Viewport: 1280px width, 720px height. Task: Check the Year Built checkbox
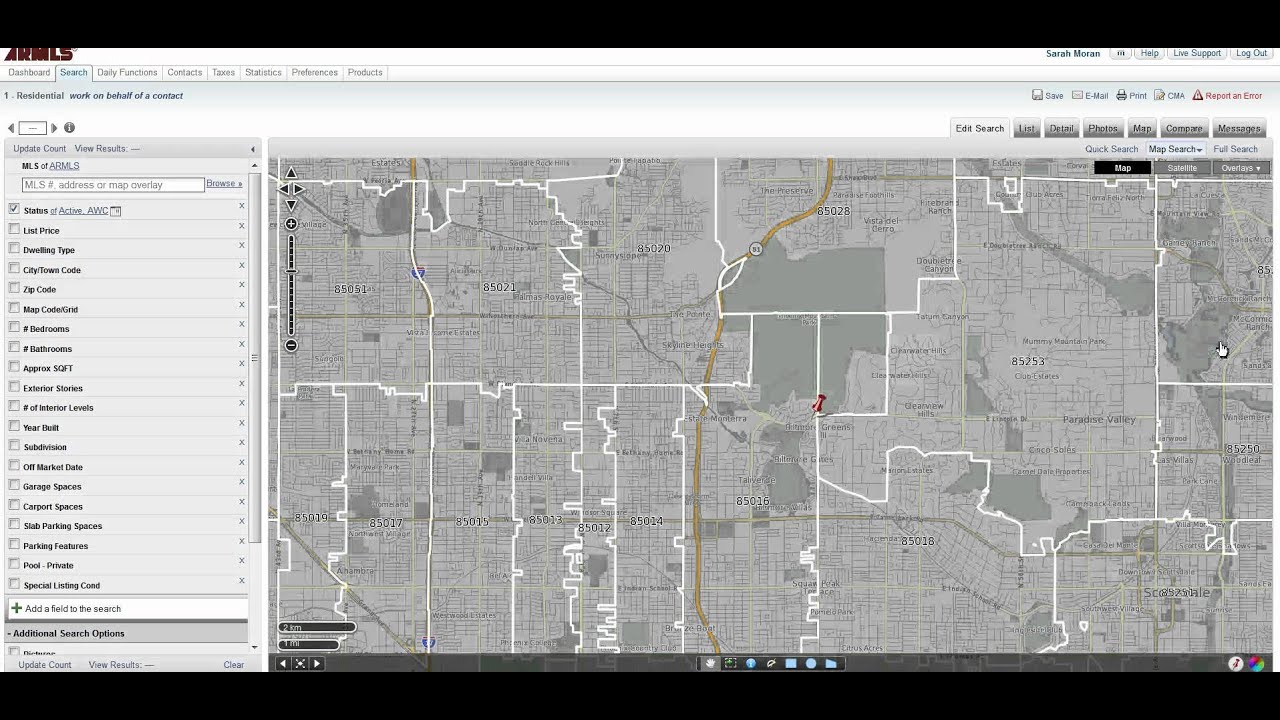point(14,426)
